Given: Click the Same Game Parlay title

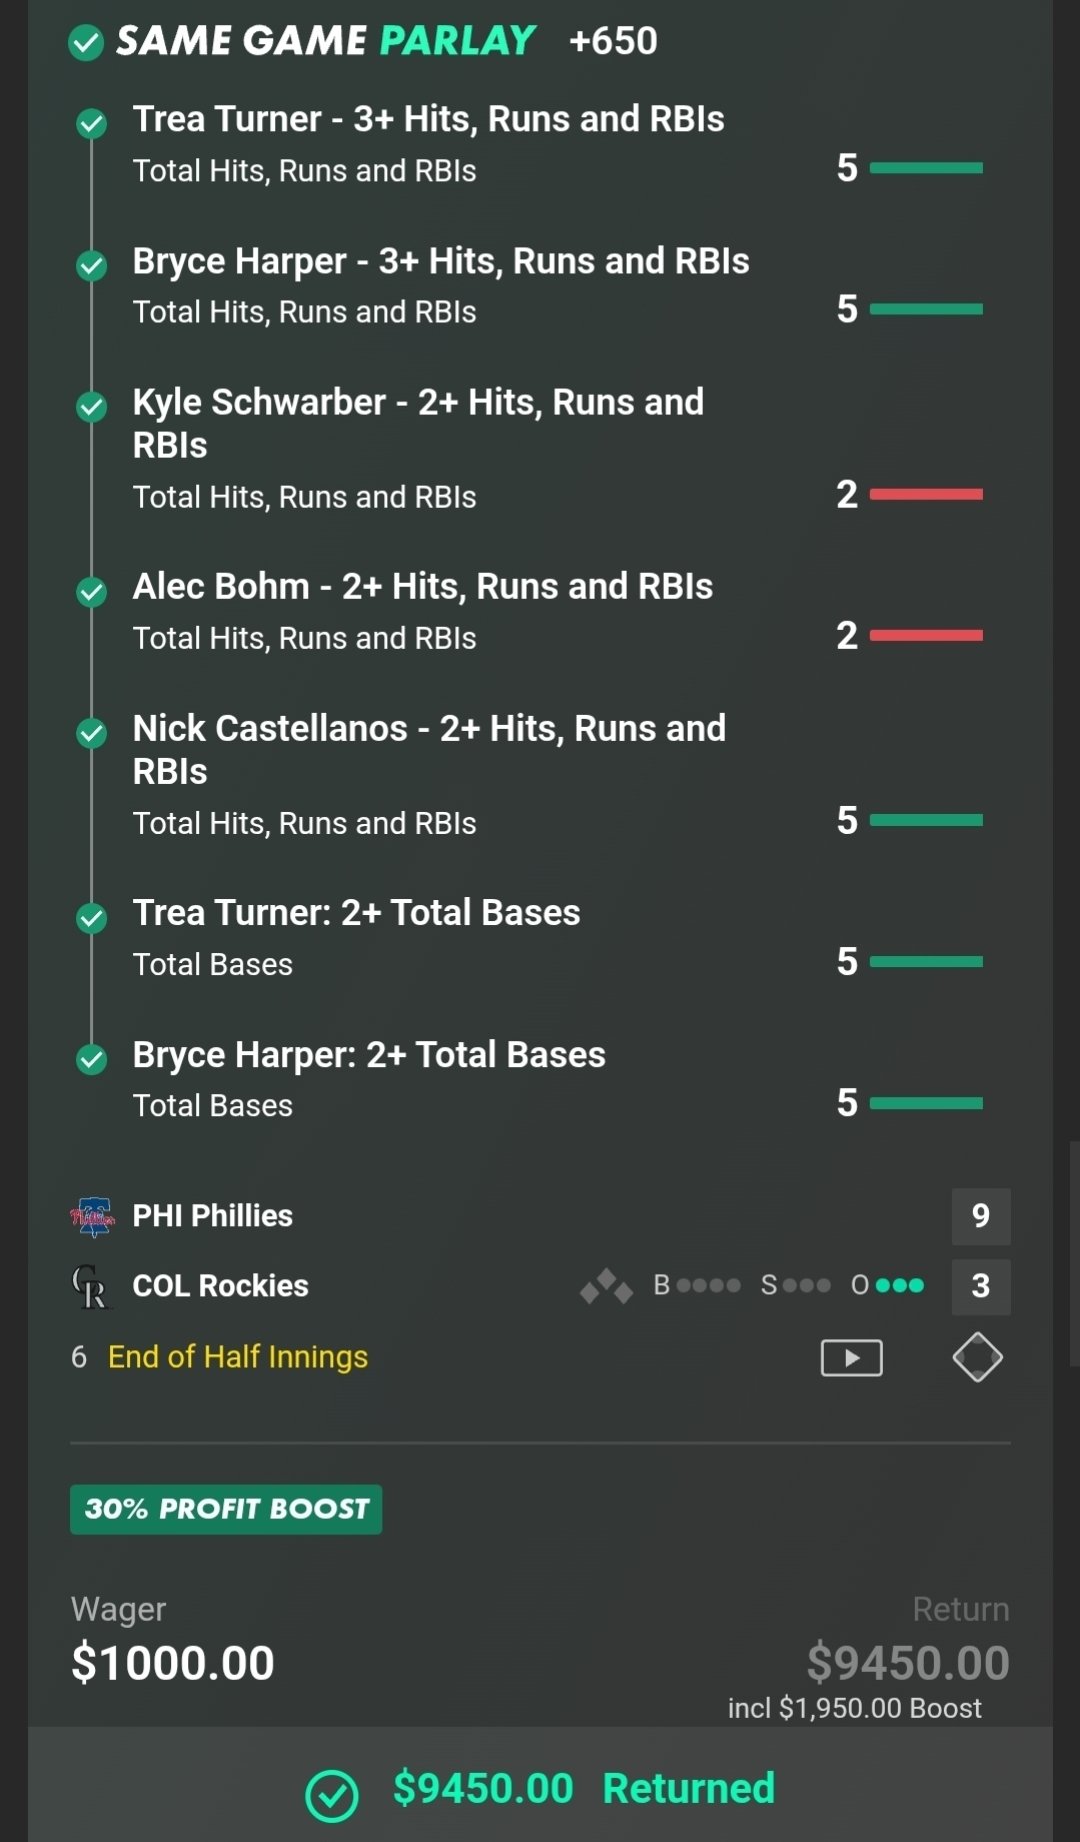Looking at the screenshot, I should (326, 41).
